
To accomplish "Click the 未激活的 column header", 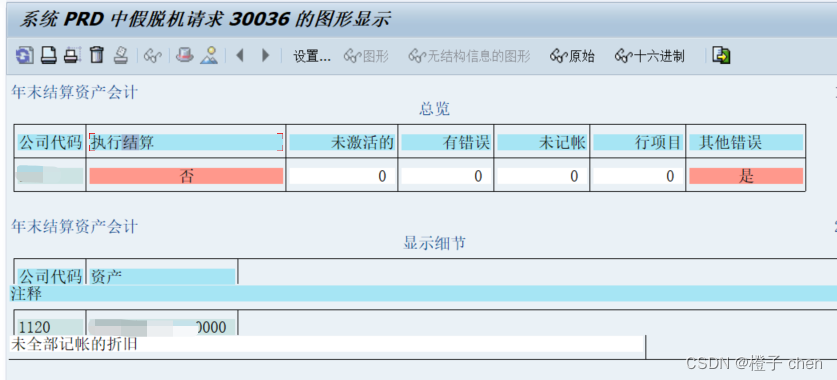I will tap(342, 142).
